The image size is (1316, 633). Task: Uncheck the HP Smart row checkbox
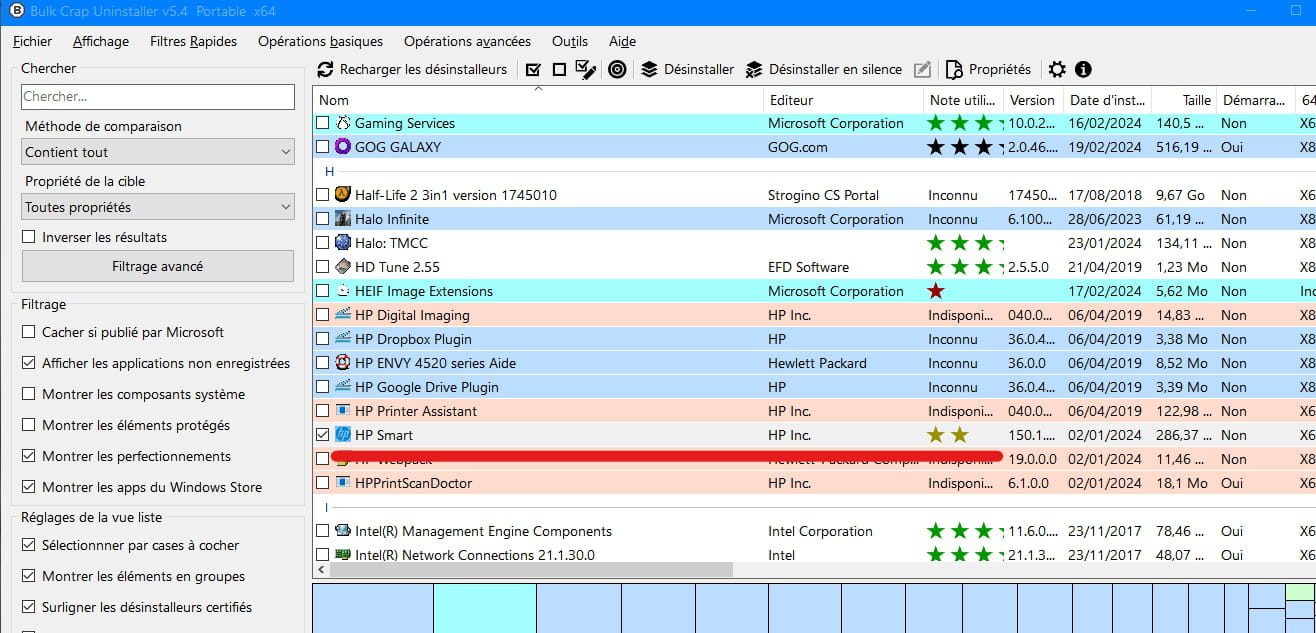click(x=323, y=435)
